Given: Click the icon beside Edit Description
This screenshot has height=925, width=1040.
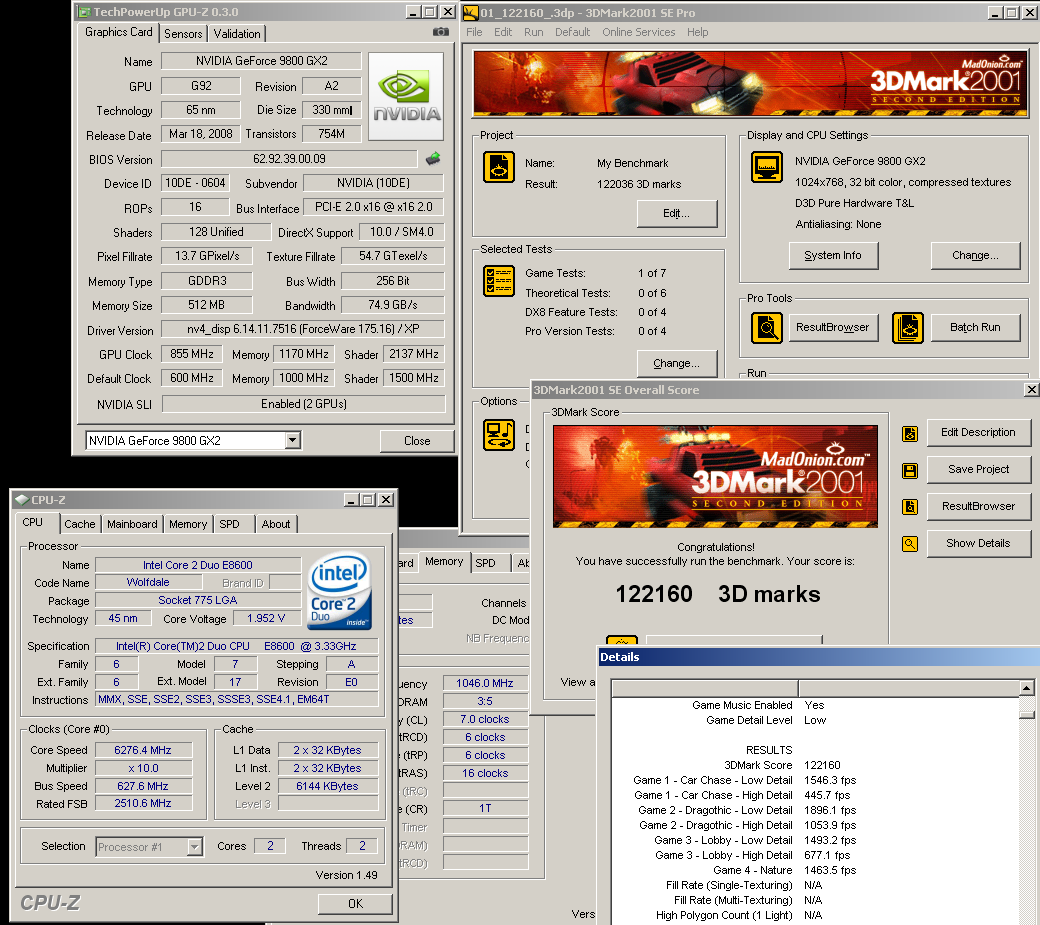Looking at the screenshot, I should pyautogui.click(x=910, y=434).
